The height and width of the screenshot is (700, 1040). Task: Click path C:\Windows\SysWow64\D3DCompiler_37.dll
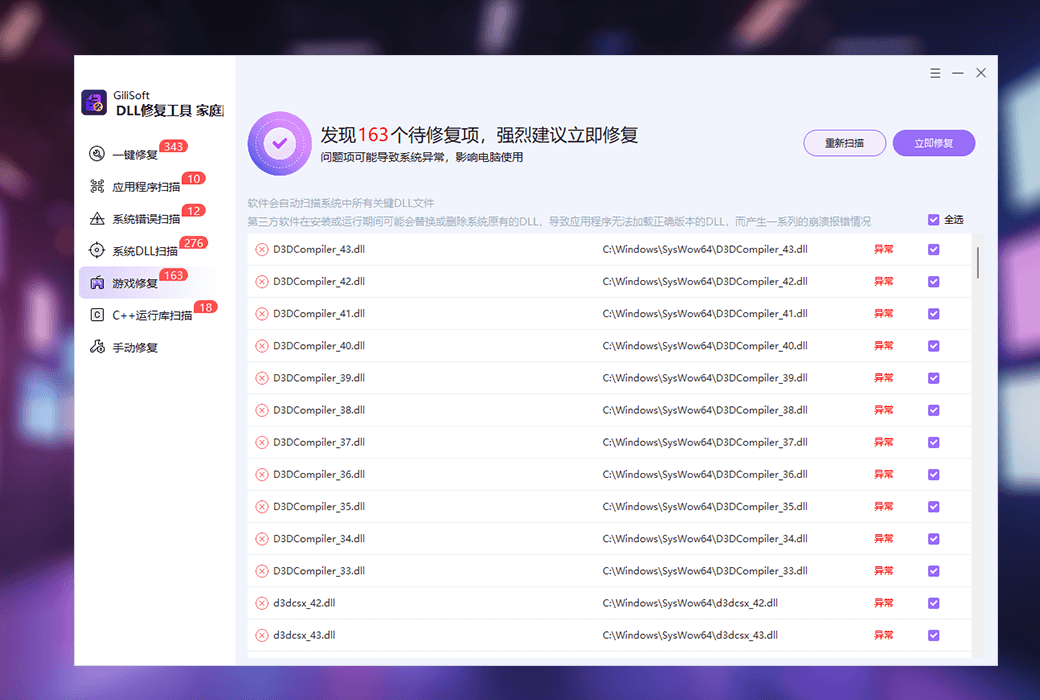point(705,443)
